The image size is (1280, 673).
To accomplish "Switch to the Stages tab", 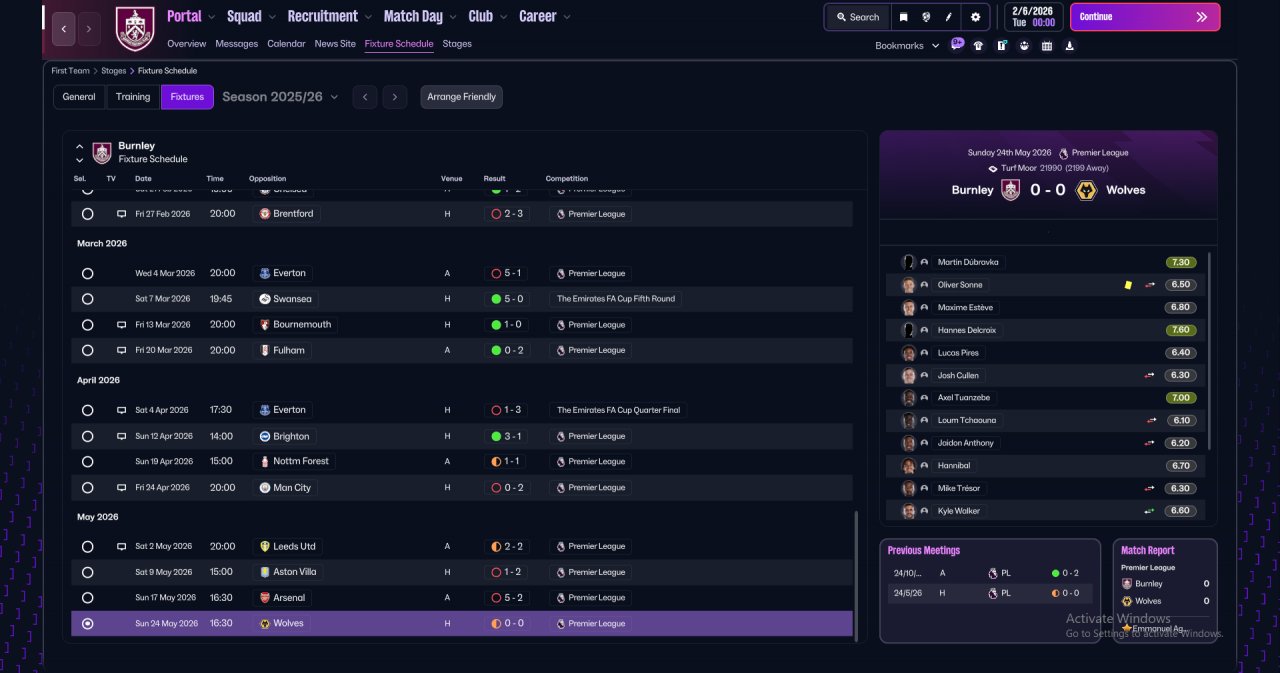I will (457, 44).
